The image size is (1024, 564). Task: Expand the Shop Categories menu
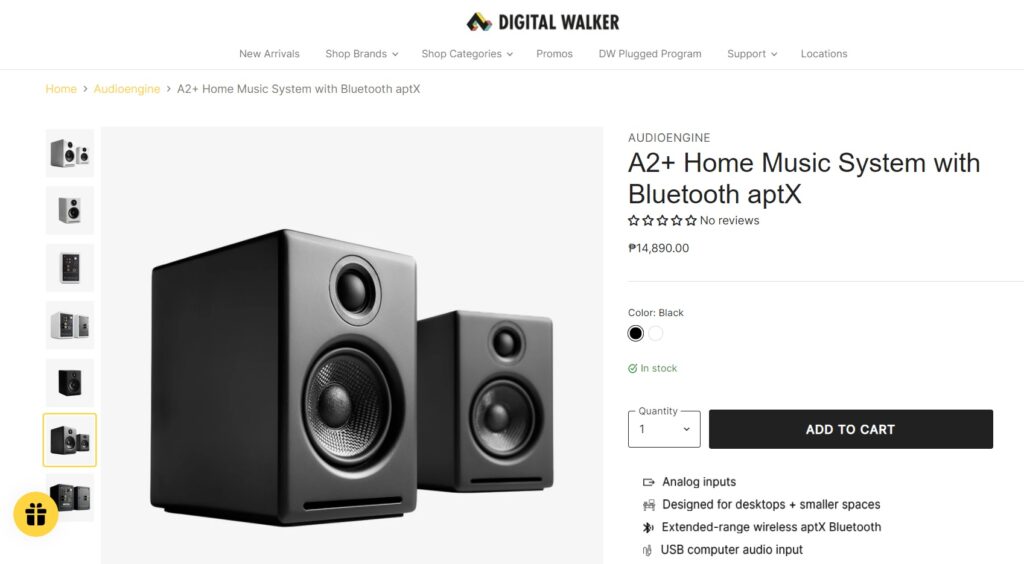click(467, 54)
